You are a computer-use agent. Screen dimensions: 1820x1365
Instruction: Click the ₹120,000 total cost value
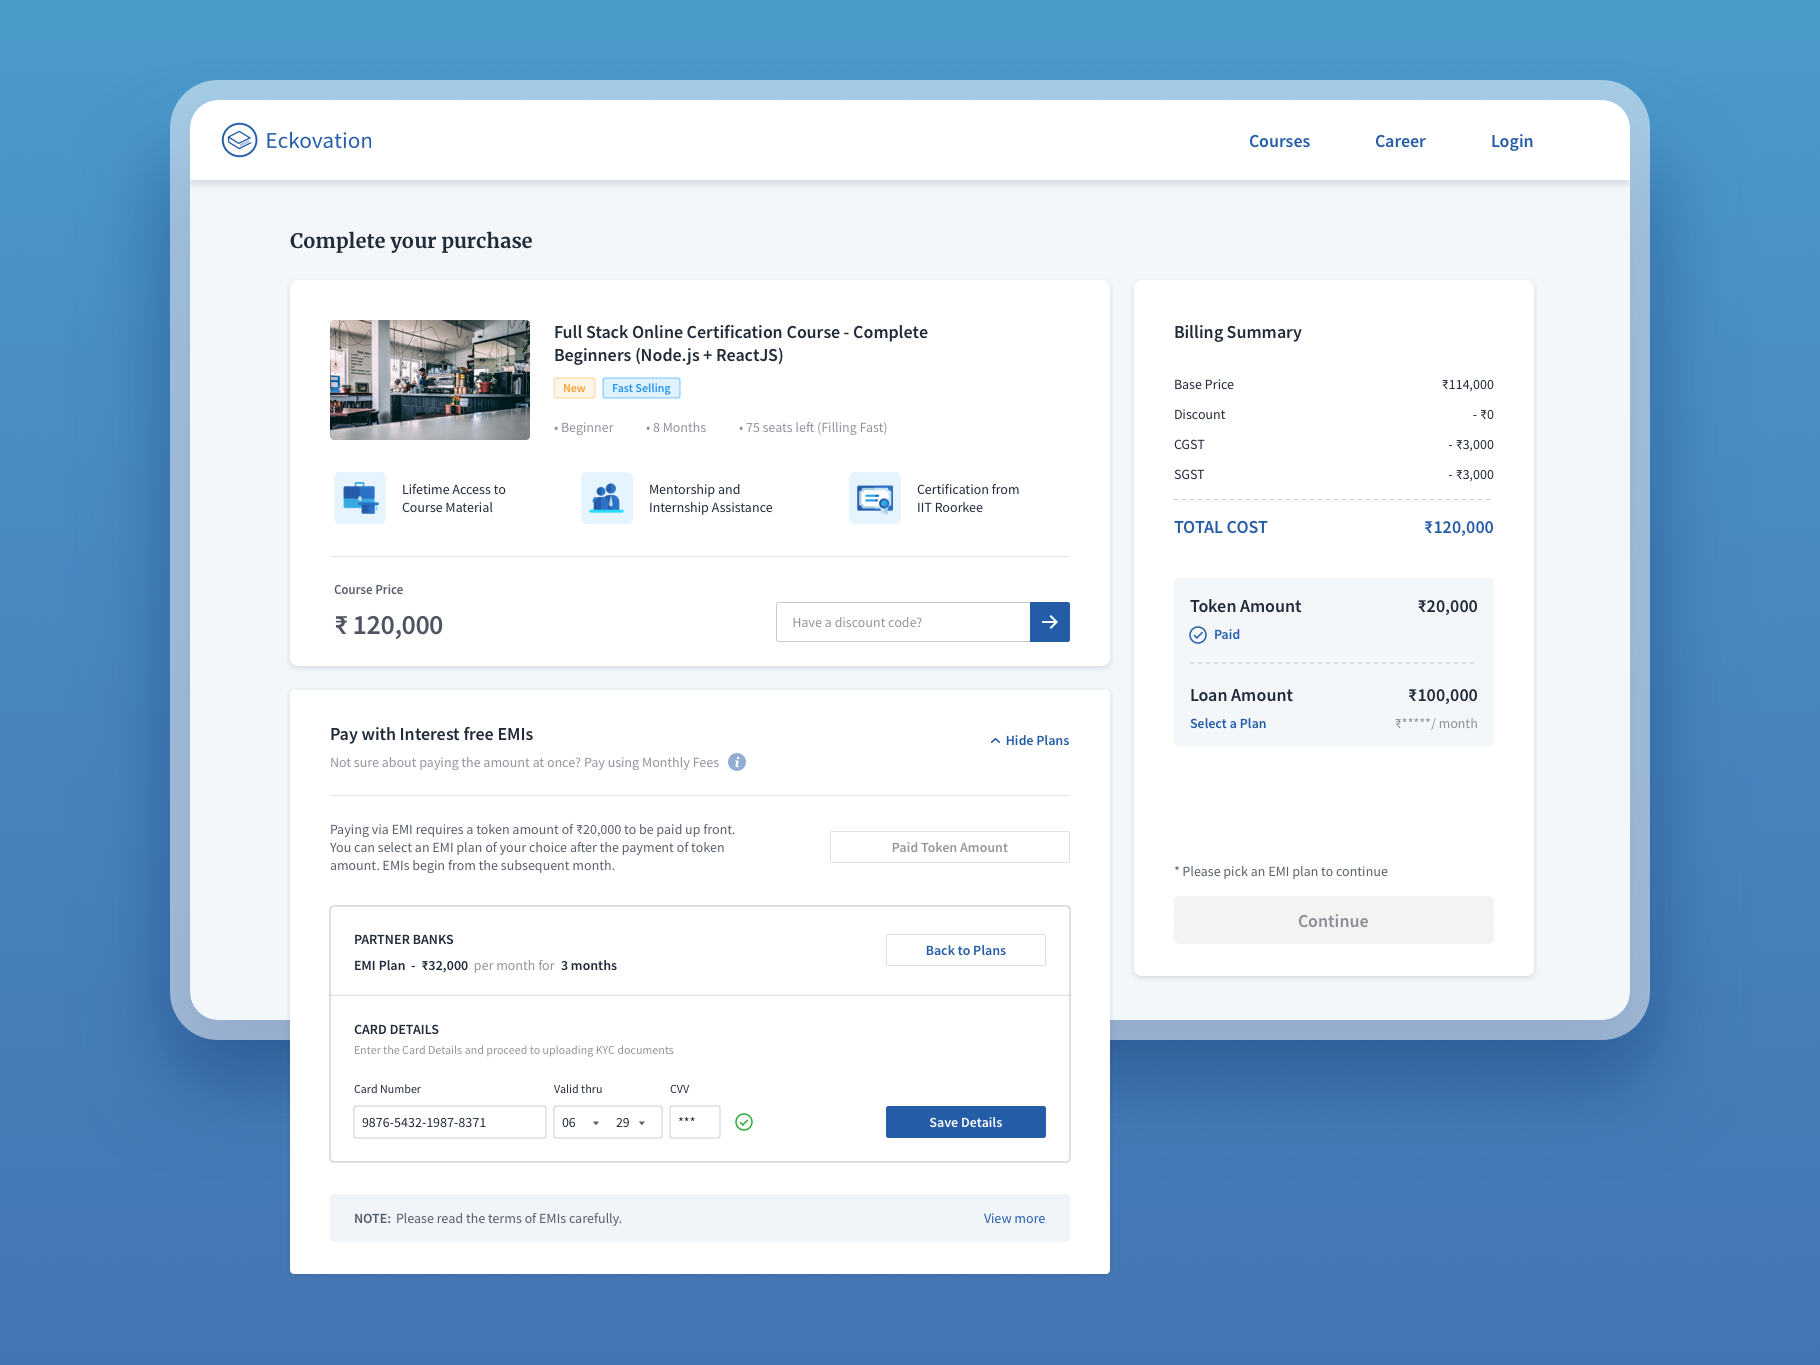(1459, 527)
